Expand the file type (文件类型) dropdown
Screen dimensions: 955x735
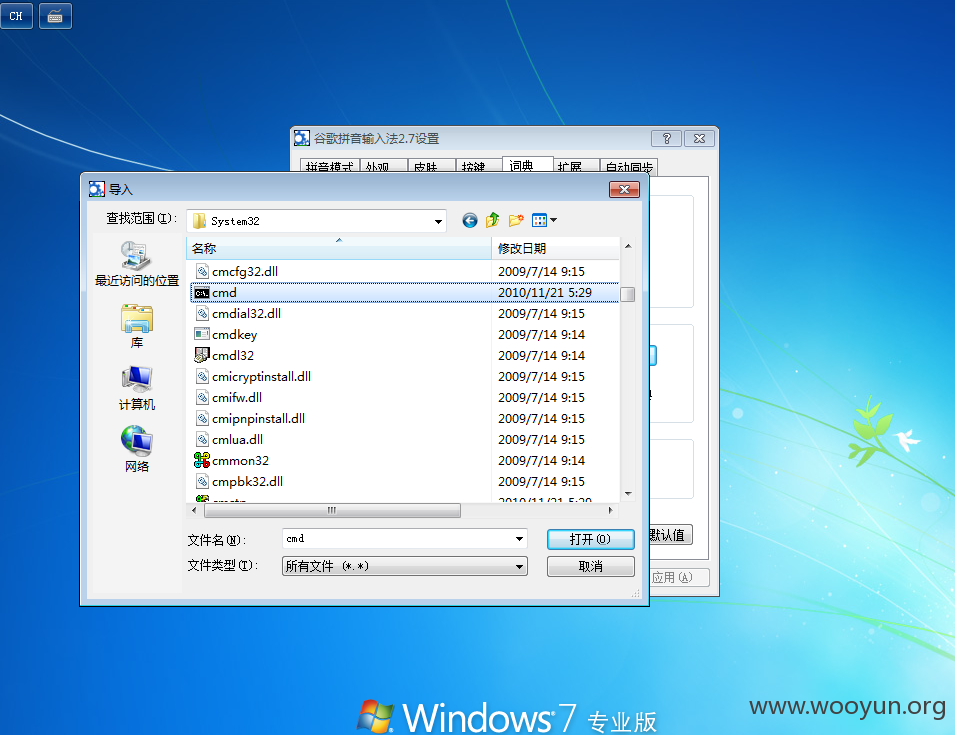click(519, 566)
